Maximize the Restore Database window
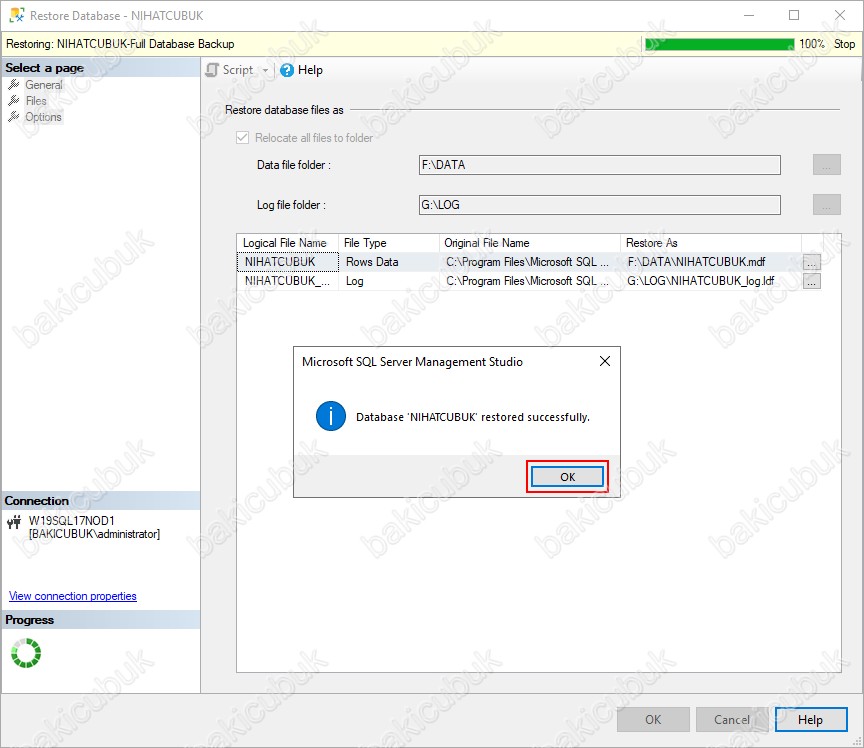 click(x=794, y=15)
